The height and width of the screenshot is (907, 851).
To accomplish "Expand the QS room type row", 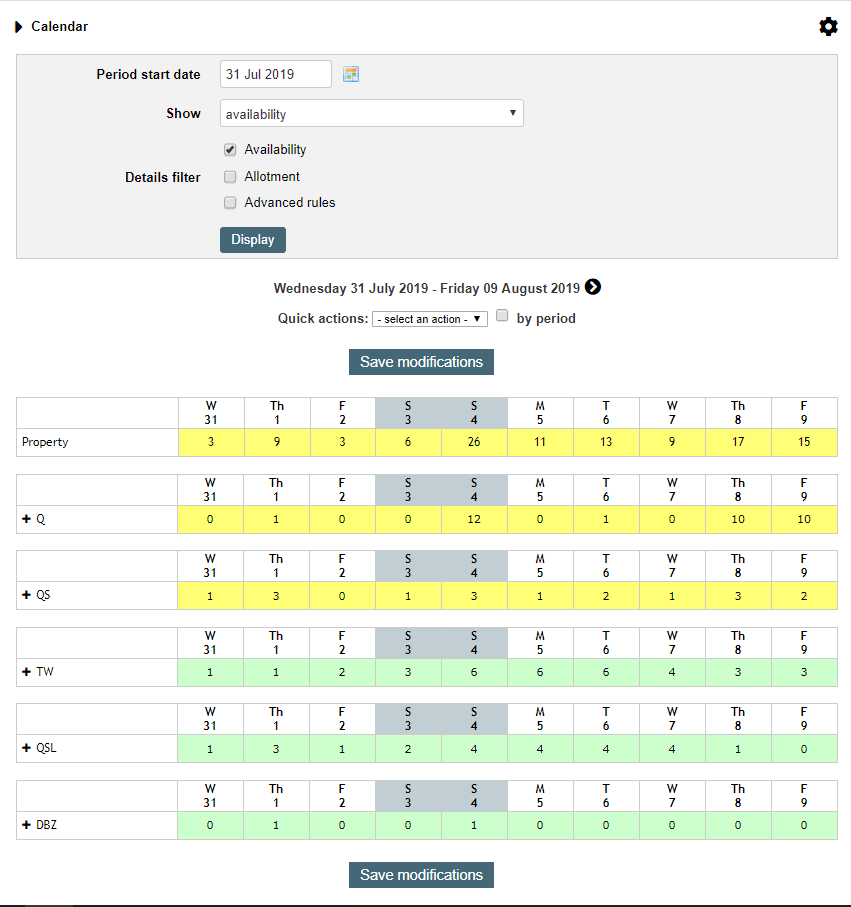I will (24, 595).
